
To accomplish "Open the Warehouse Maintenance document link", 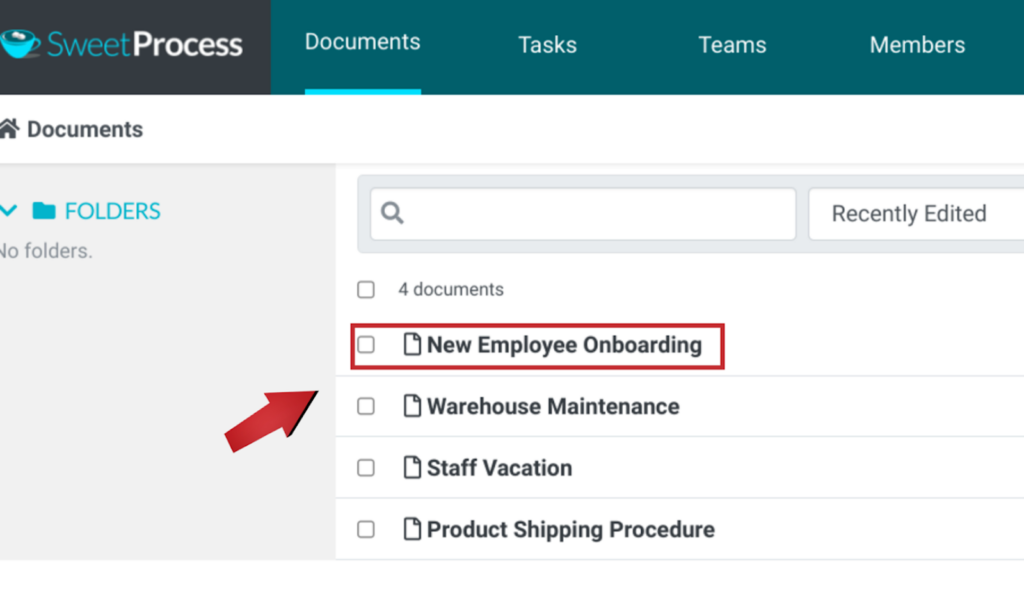I will (553, 406).
